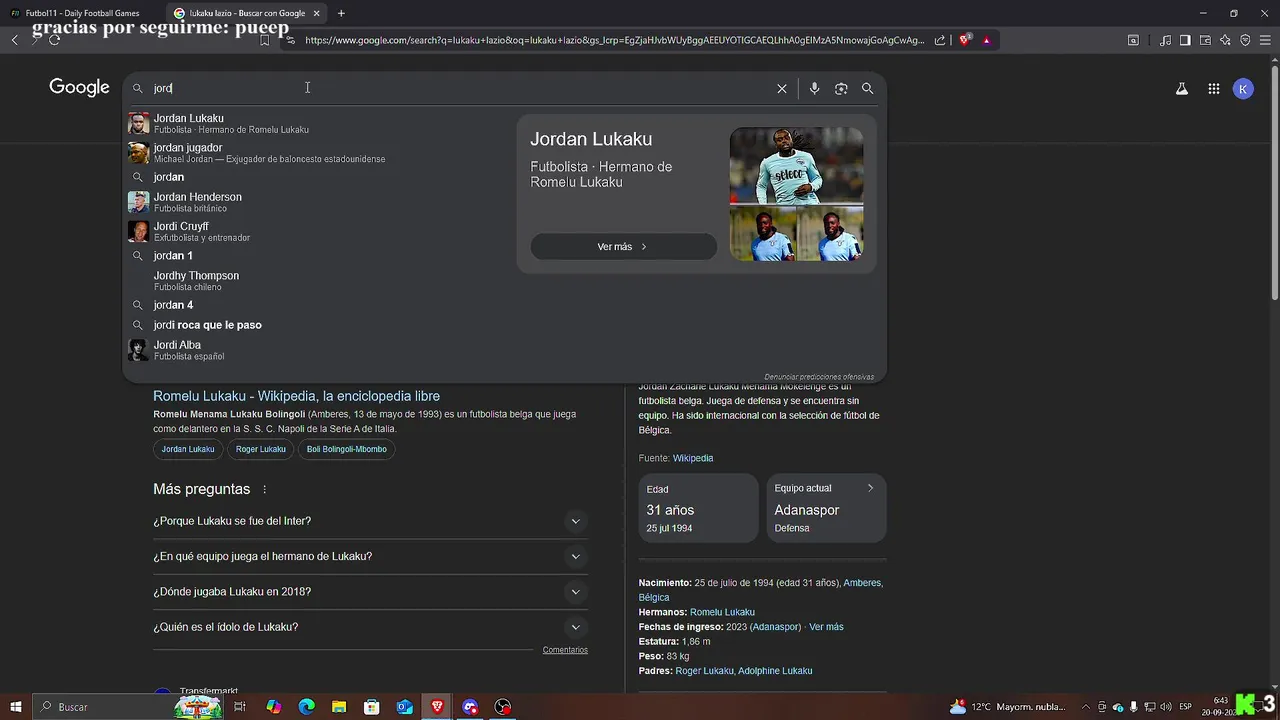This screenshot has height=720, width=1280.
Task: Clear the Google search box text
Action: pos(782,88)
